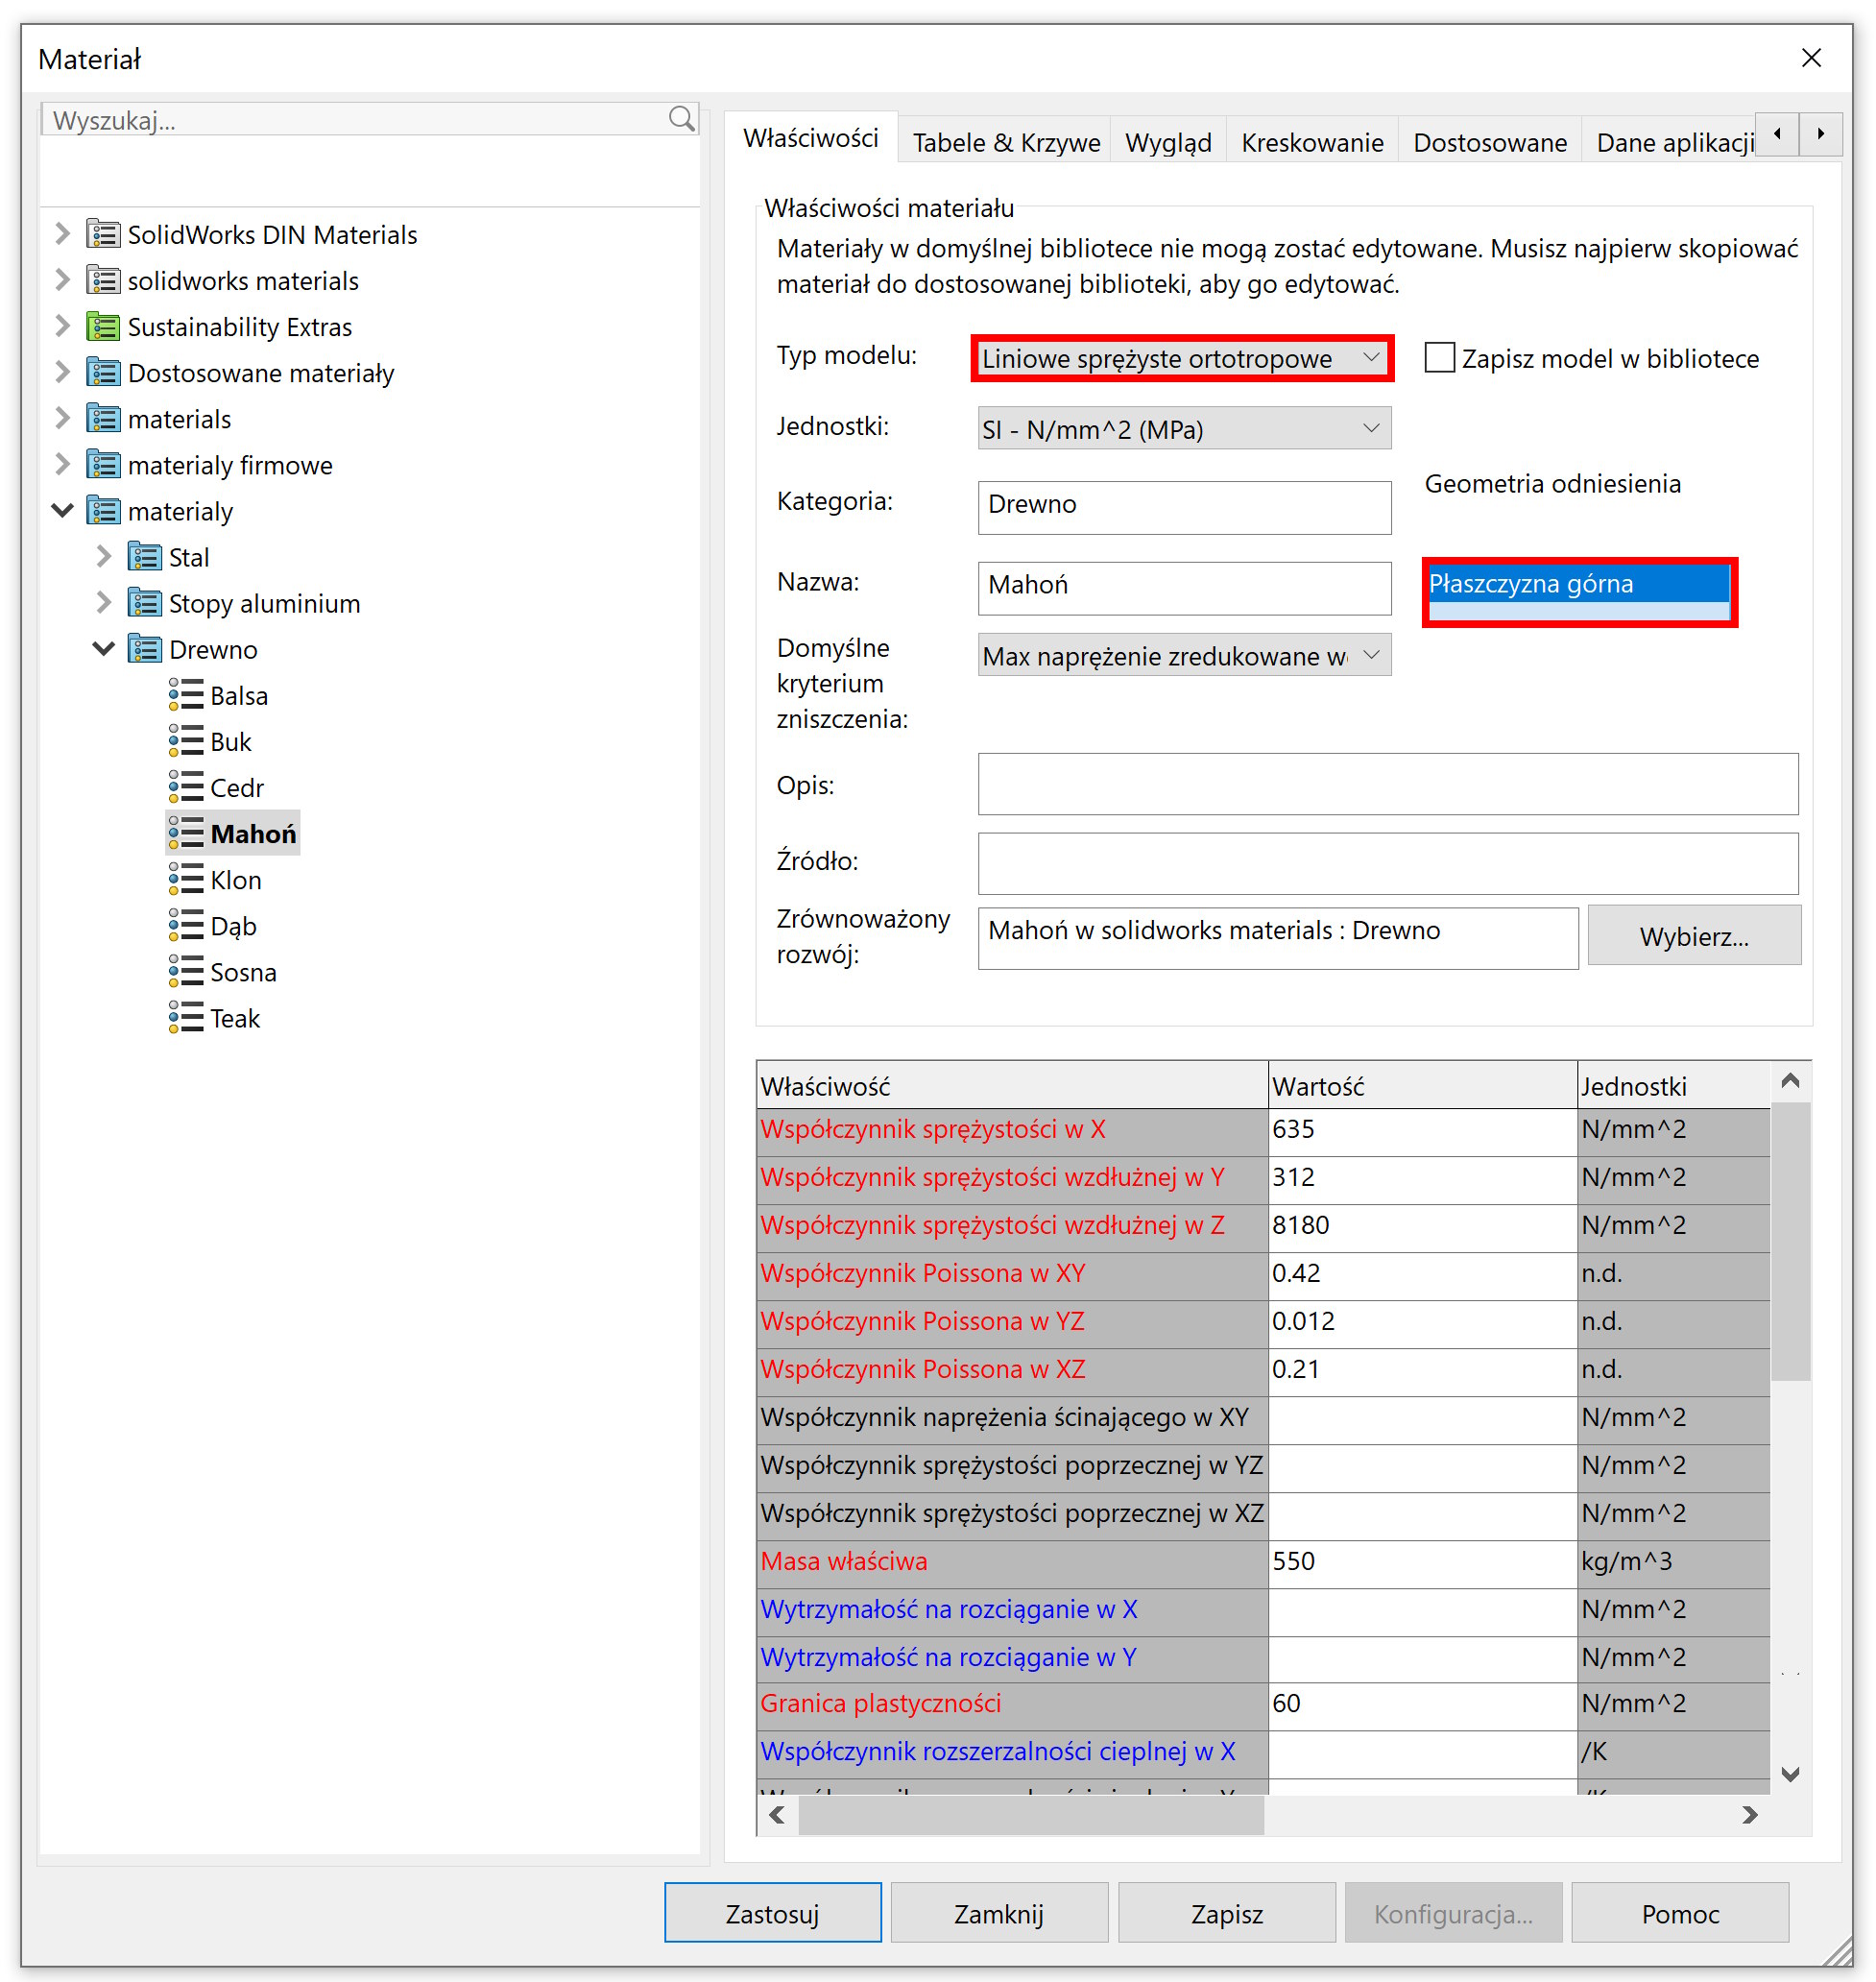
Task: Switch to the Tabele & Krzywe tab
Action: click(1005, 142)
